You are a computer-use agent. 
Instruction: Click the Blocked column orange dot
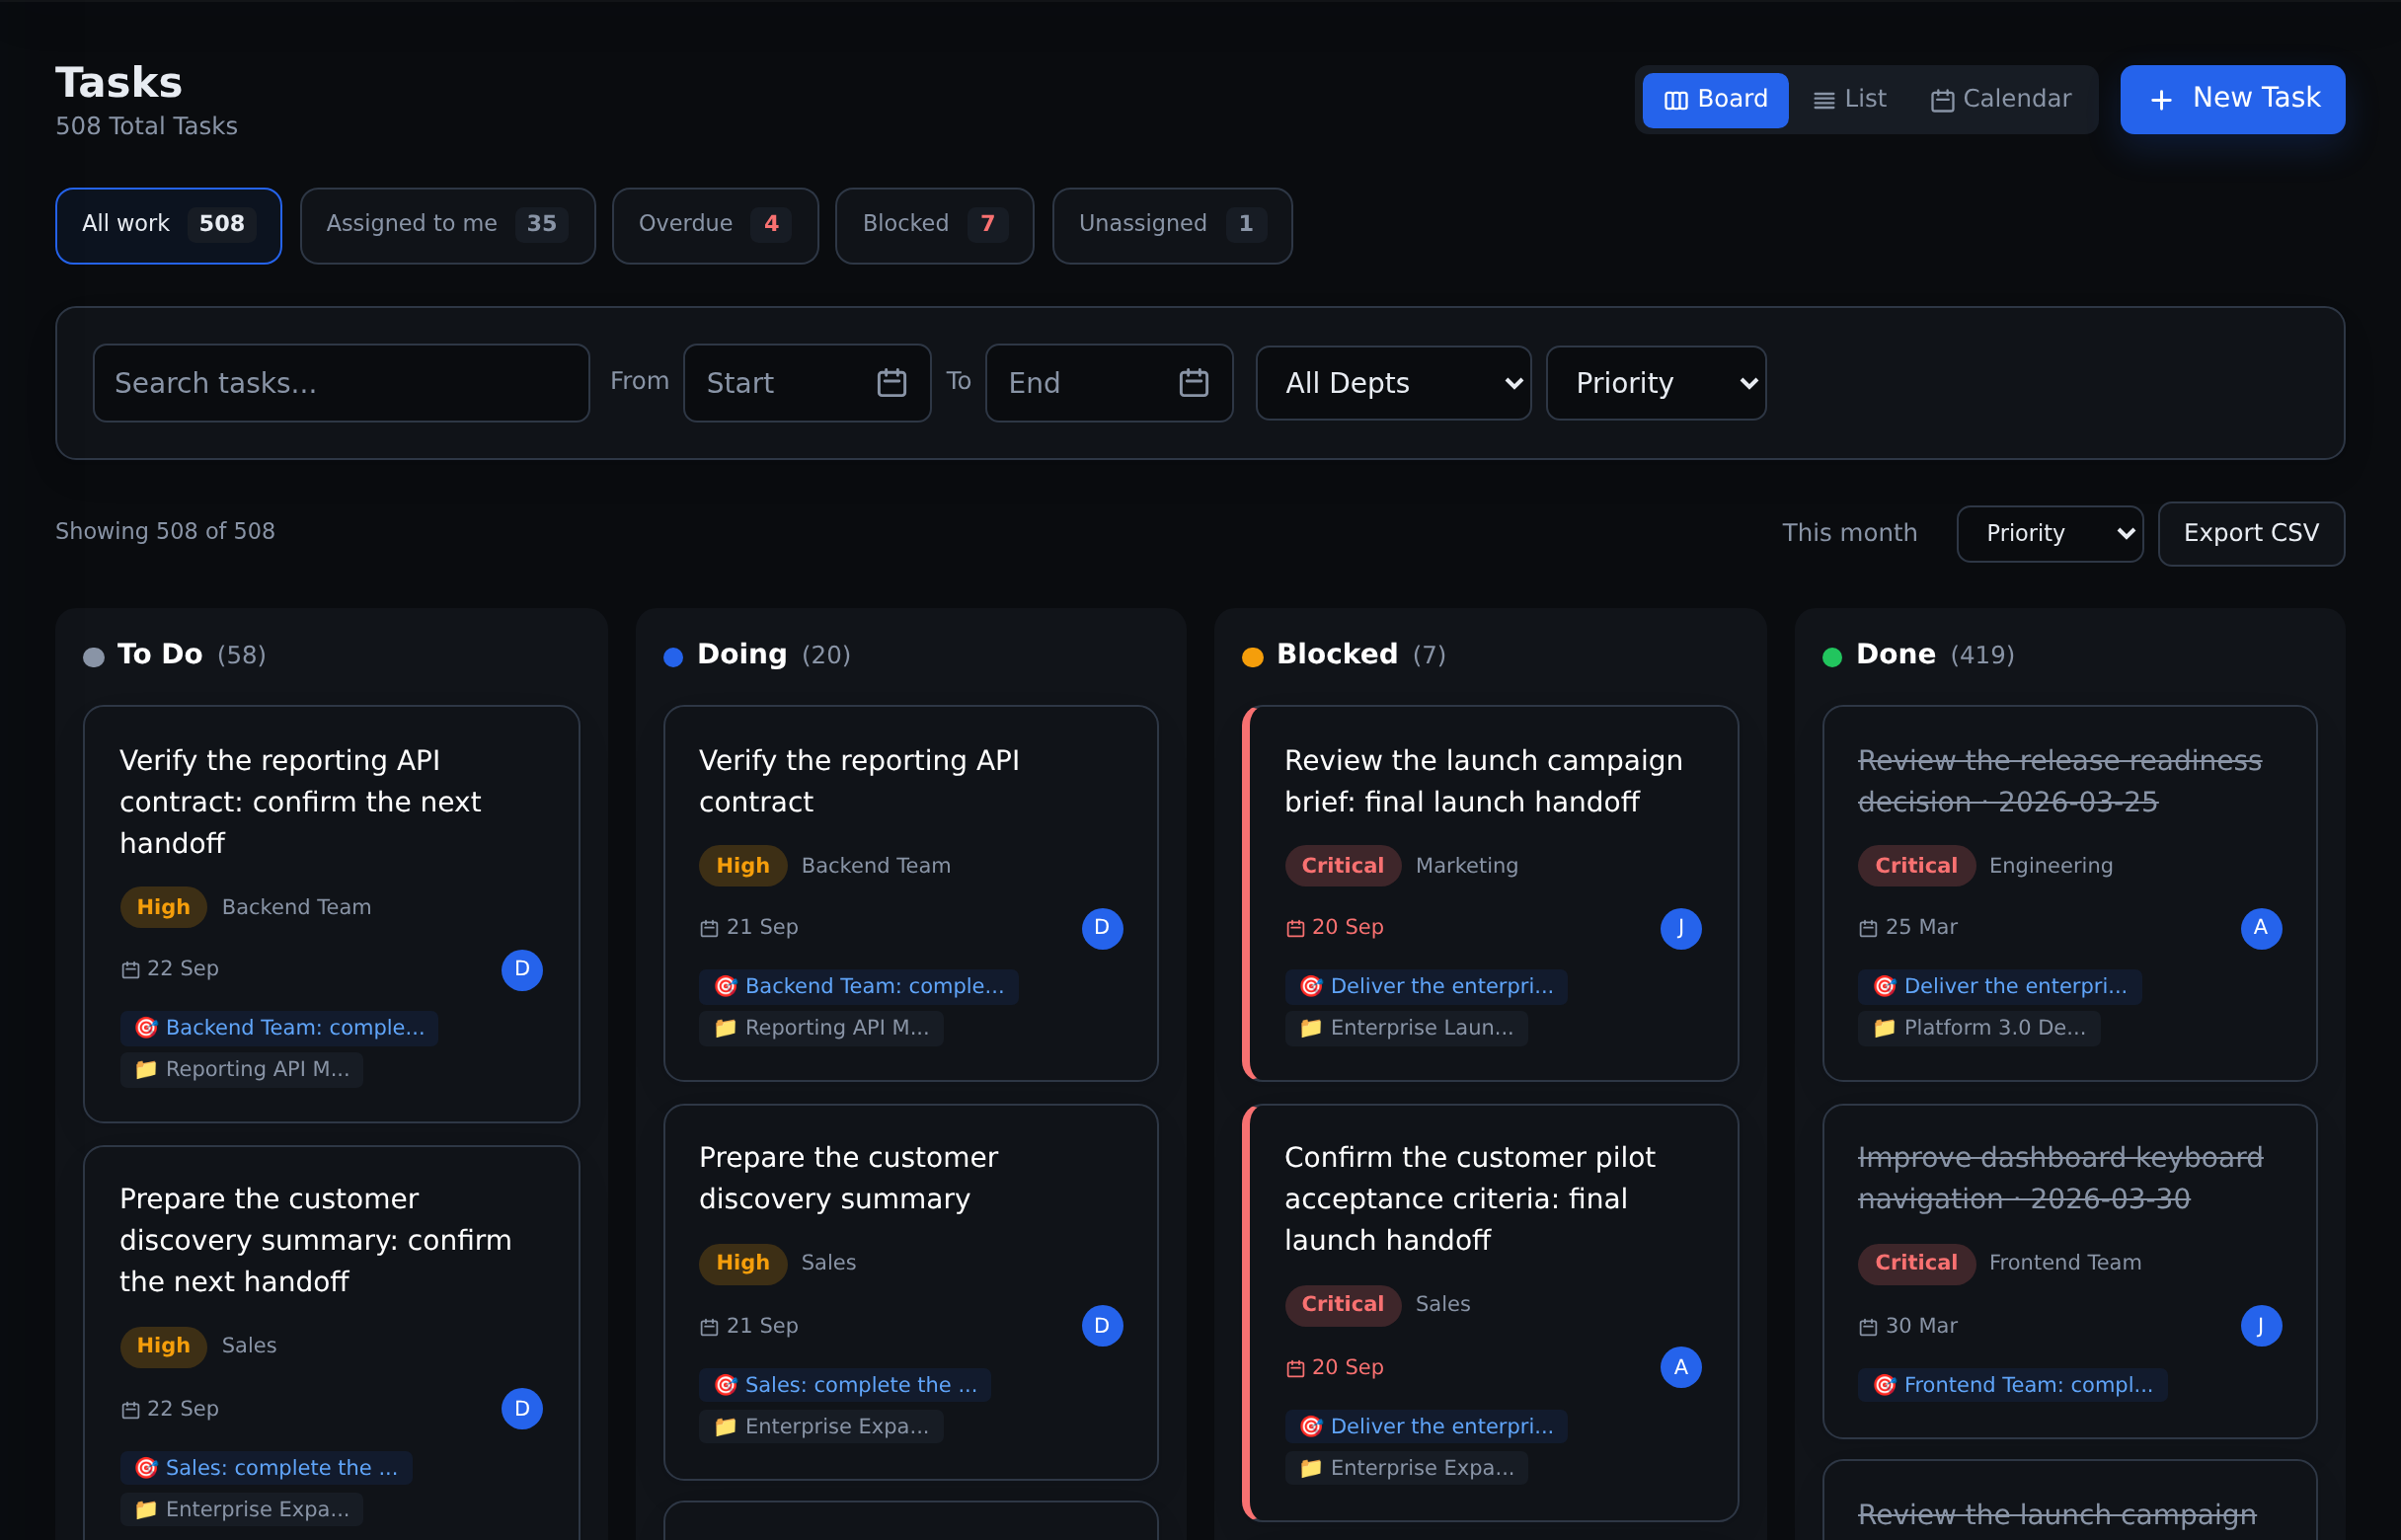1252,657
